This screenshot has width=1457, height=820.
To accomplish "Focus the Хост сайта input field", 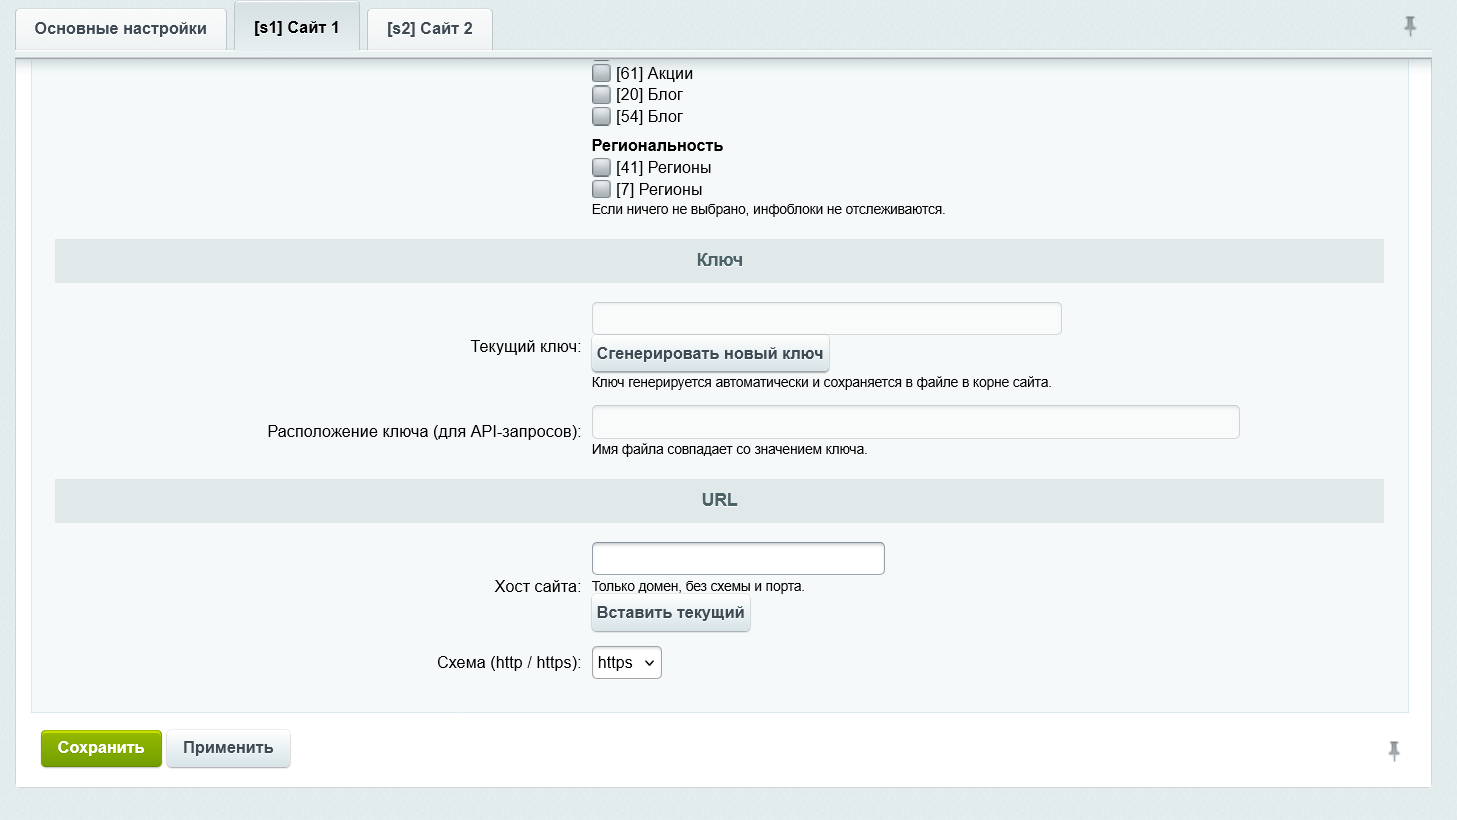I will point(737,558).
